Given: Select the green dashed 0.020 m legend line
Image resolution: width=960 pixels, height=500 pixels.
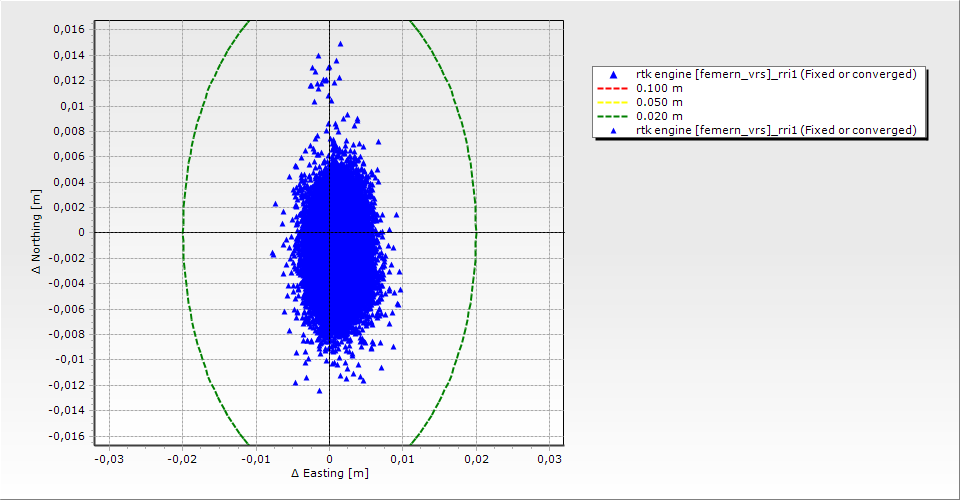Looking at the screenshot, I should 612,116.
